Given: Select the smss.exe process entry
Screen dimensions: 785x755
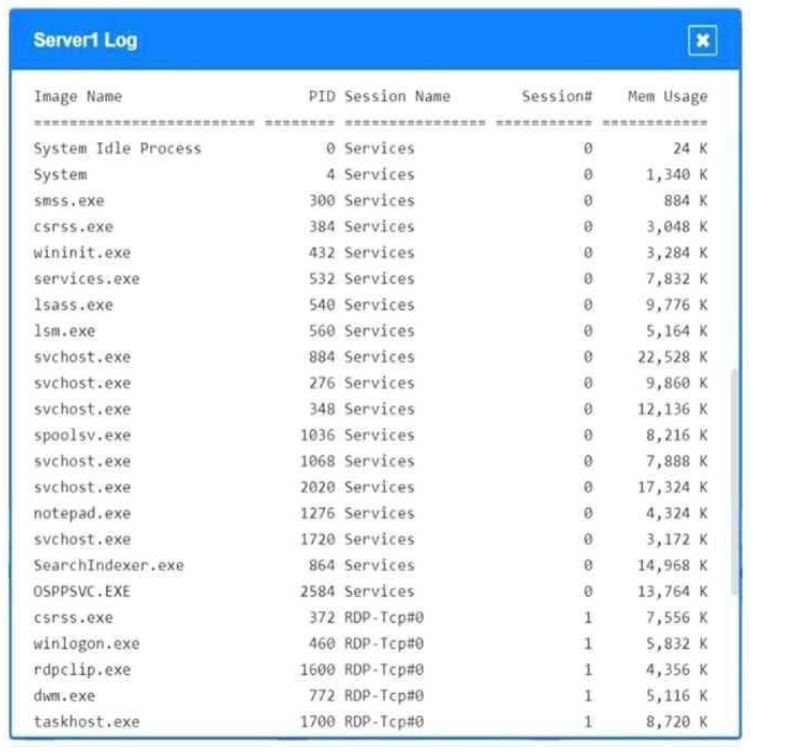Looking at the screenshot, I should (x=68, y=200).
